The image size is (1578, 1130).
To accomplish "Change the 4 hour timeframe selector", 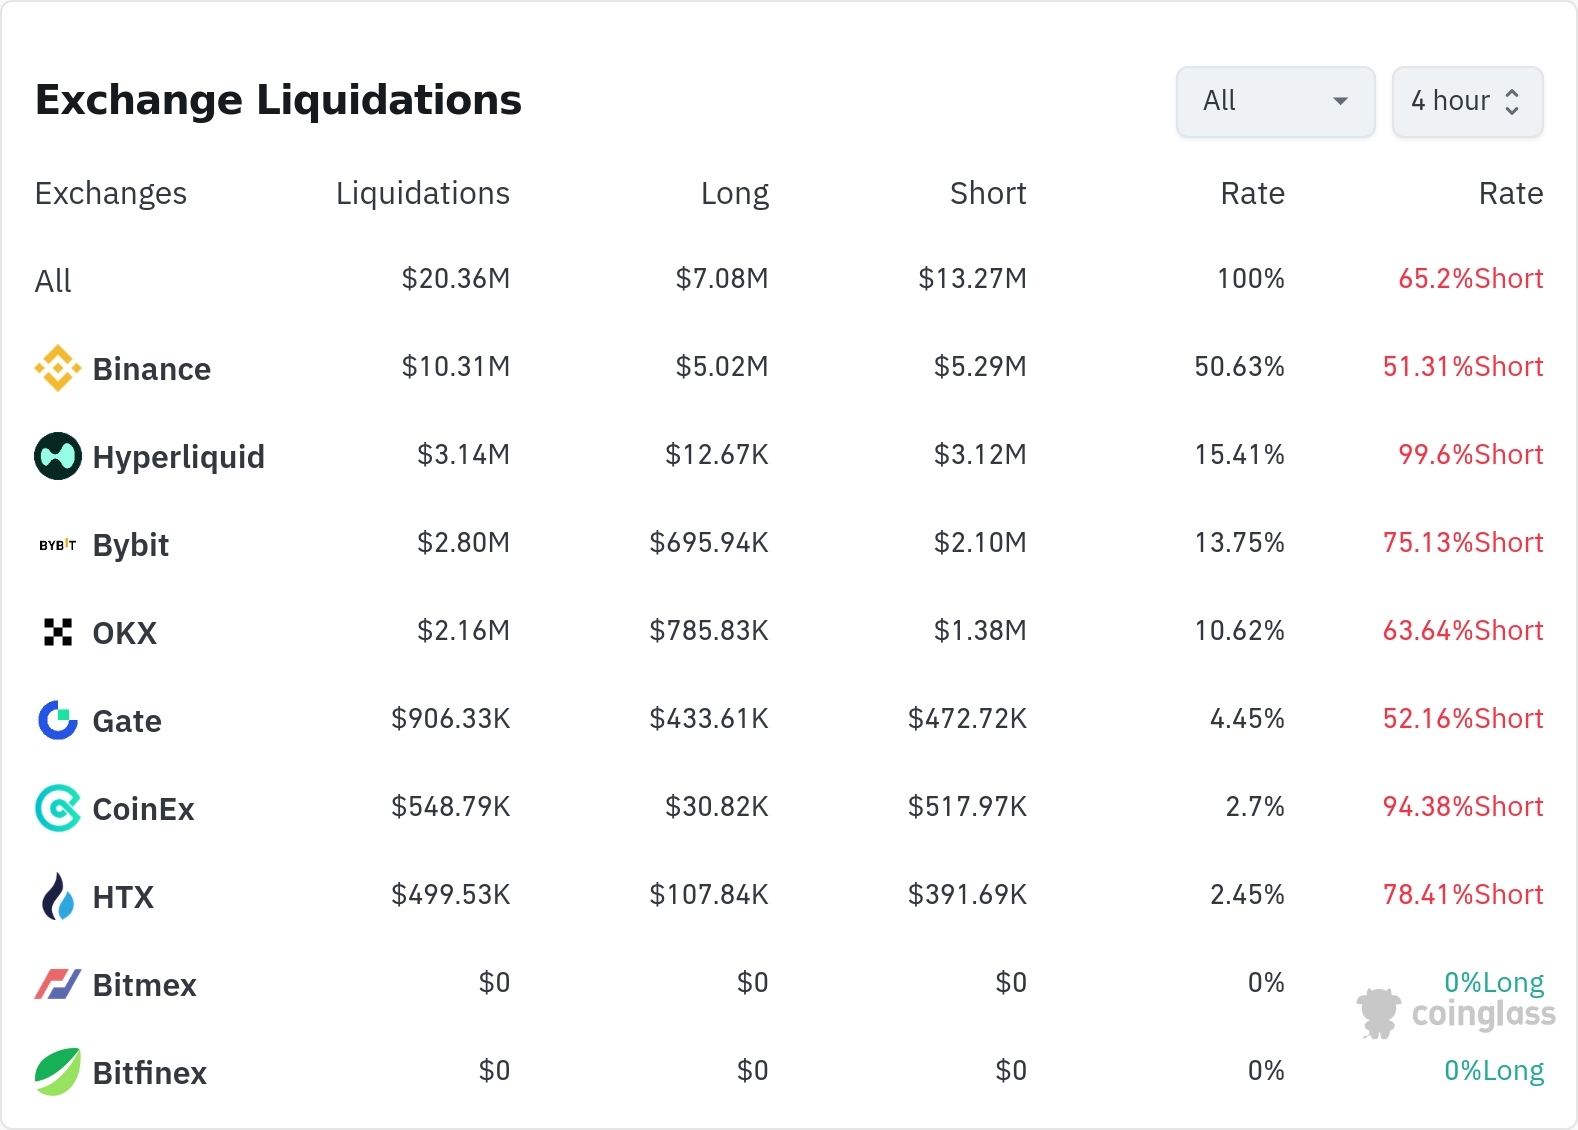I will click(x=1466, y=101).
